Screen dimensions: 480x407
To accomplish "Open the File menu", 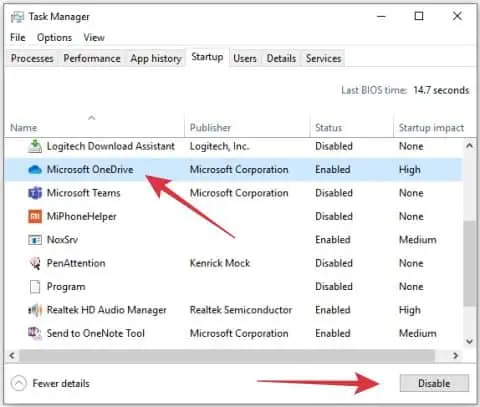I will (18, 37).
